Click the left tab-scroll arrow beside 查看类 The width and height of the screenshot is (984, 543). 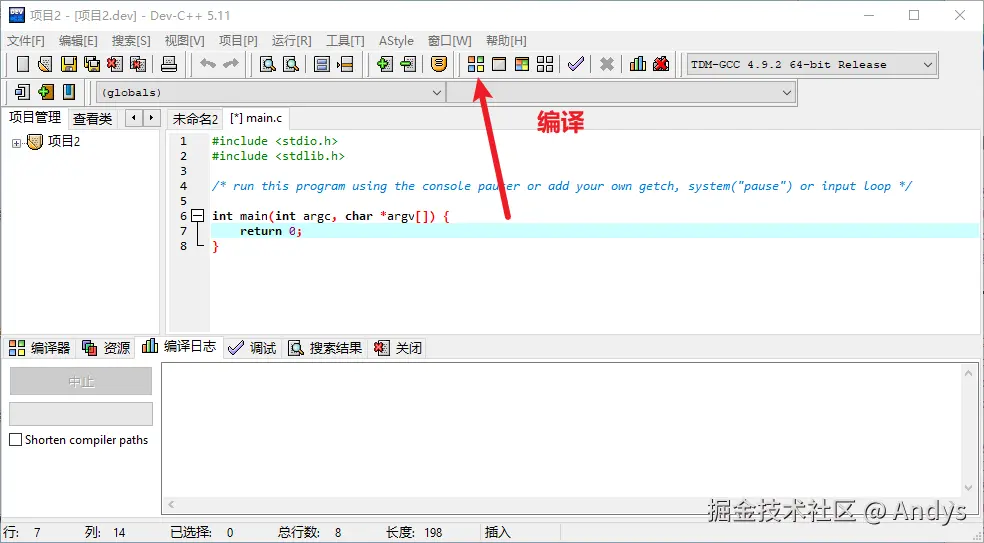(x=134, y=118)
